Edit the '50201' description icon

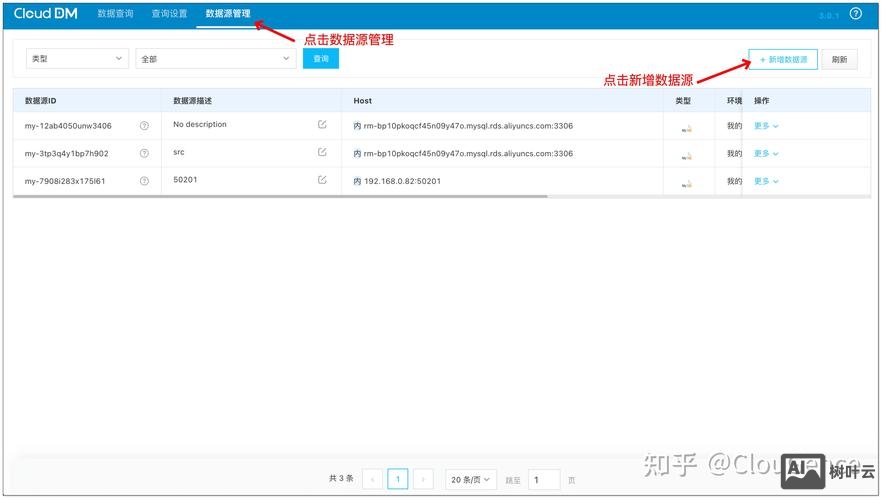pyautogui.click(x=322, y=180)
